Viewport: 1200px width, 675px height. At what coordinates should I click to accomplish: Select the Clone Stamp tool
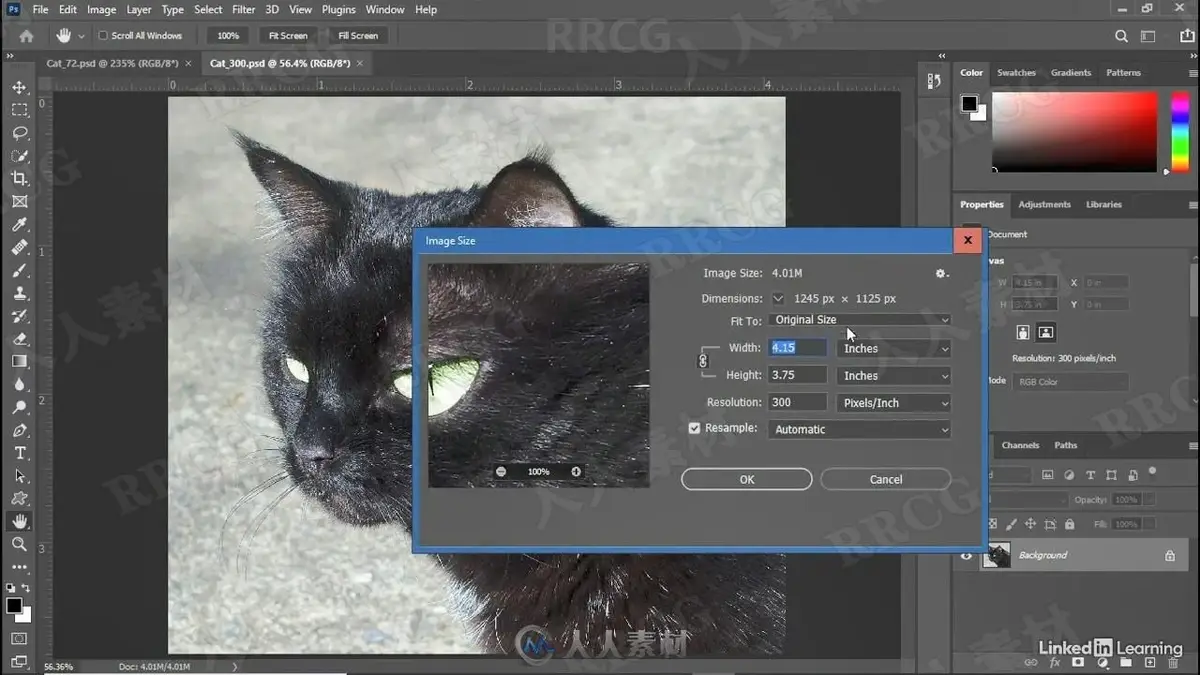coord(19,293)
